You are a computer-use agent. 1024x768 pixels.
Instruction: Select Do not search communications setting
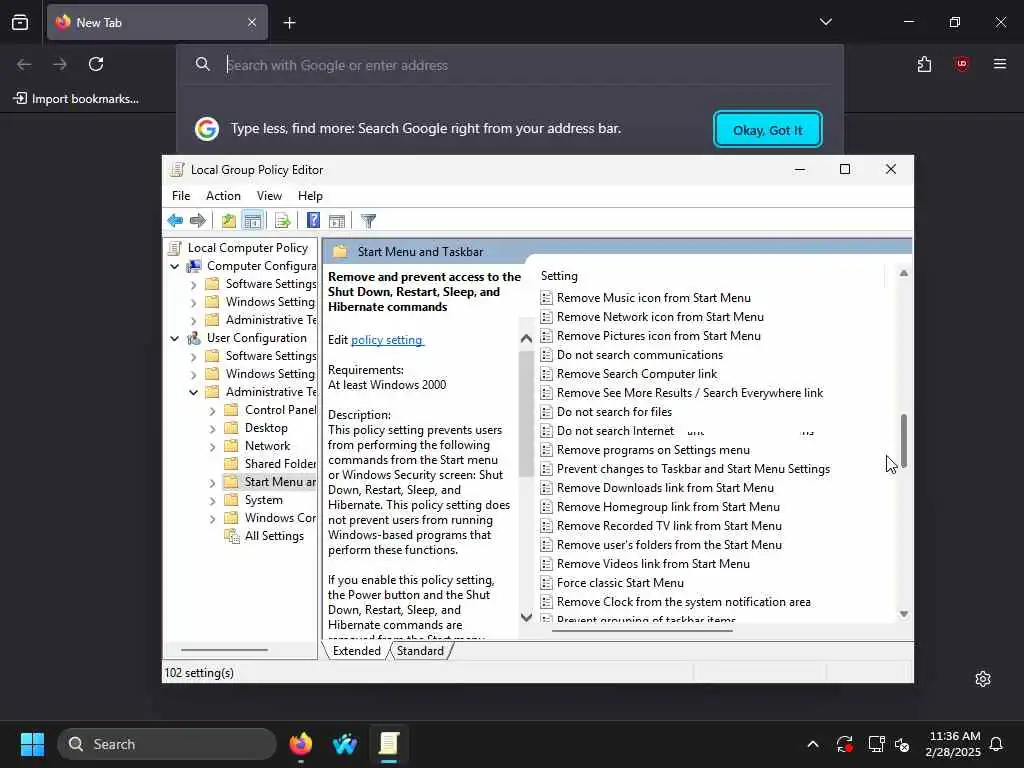(x=639, y=355)
